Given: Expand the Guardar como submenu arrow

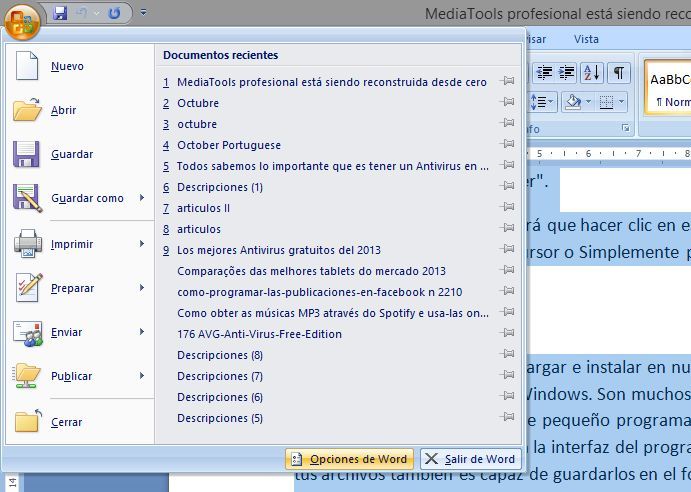Looking at the screenshot, I should click(x=142, y=198).
